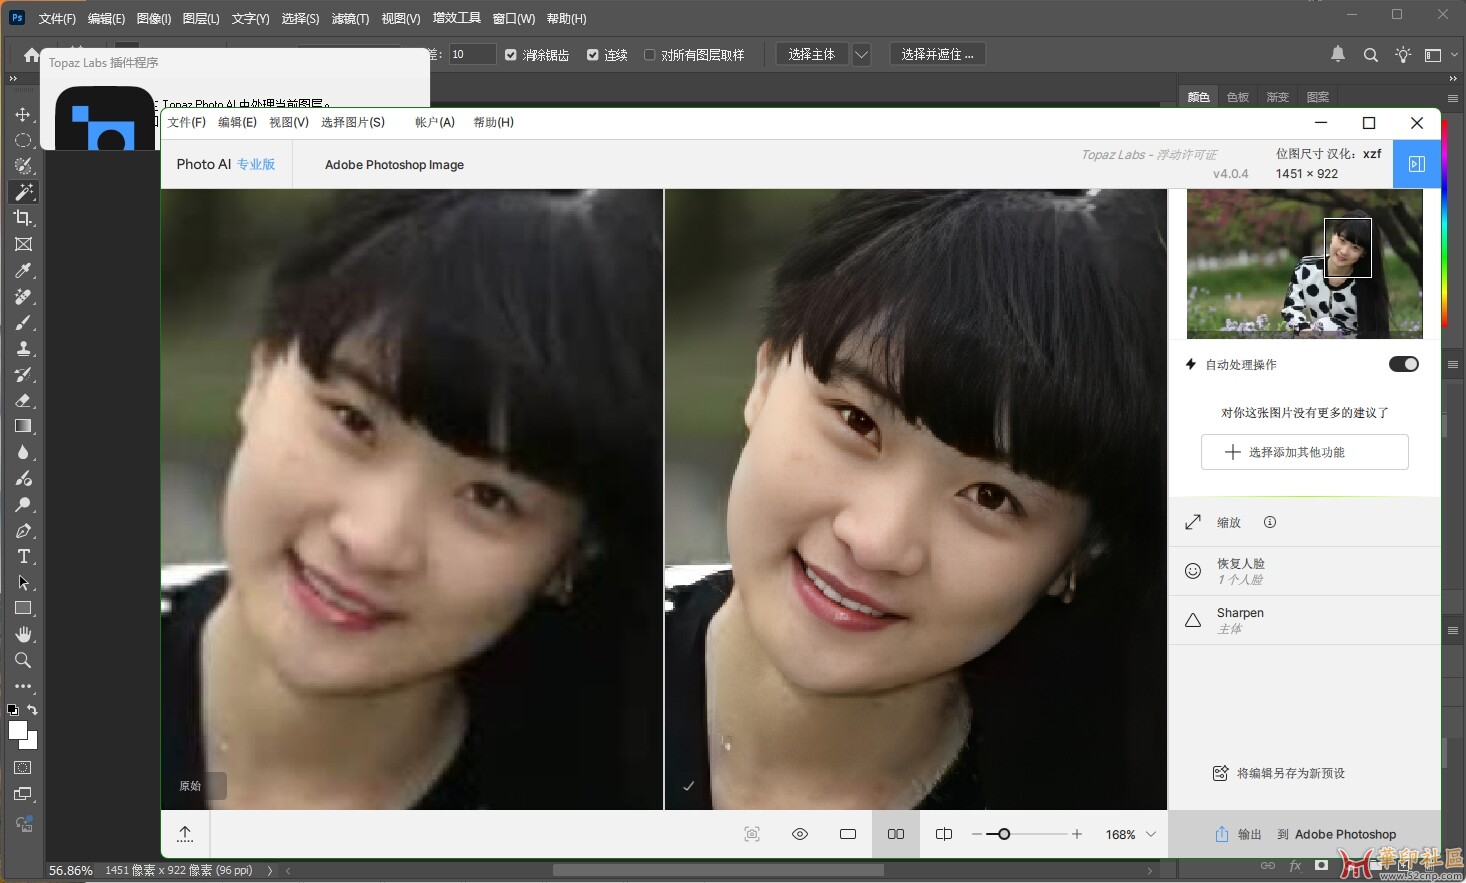Viewport: 1466px width, 883px height.
Task: Select the Move tool in Photoshop
Action: (x=23, y=114)
